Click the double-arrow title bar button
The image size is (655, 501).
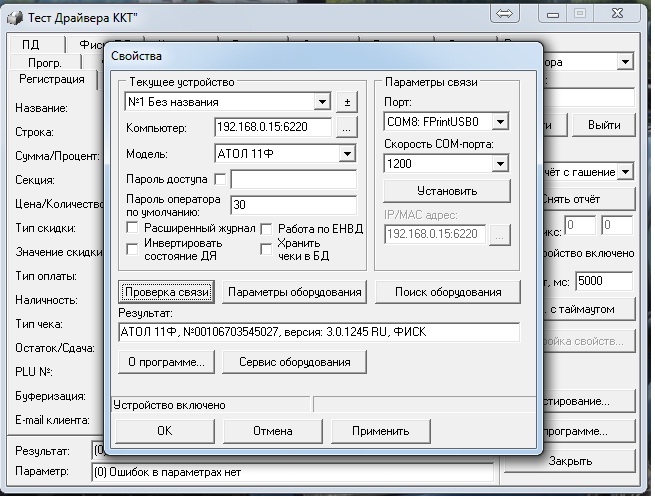[x=505, y=14]
